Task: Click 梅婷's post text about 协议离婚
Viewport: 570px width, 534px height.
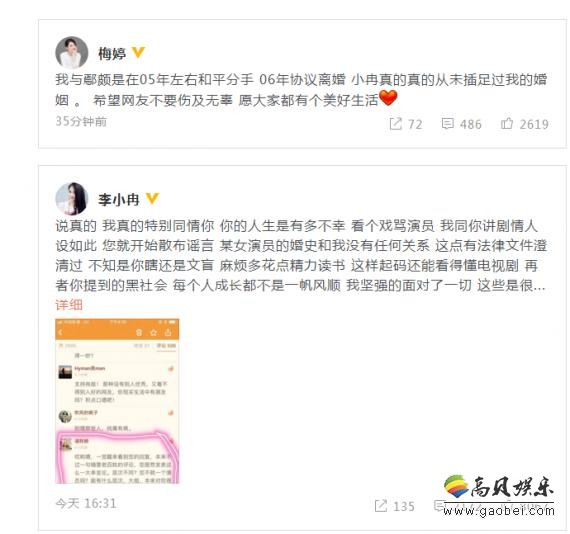Action: pyautogui.click(x=301, y=90)
